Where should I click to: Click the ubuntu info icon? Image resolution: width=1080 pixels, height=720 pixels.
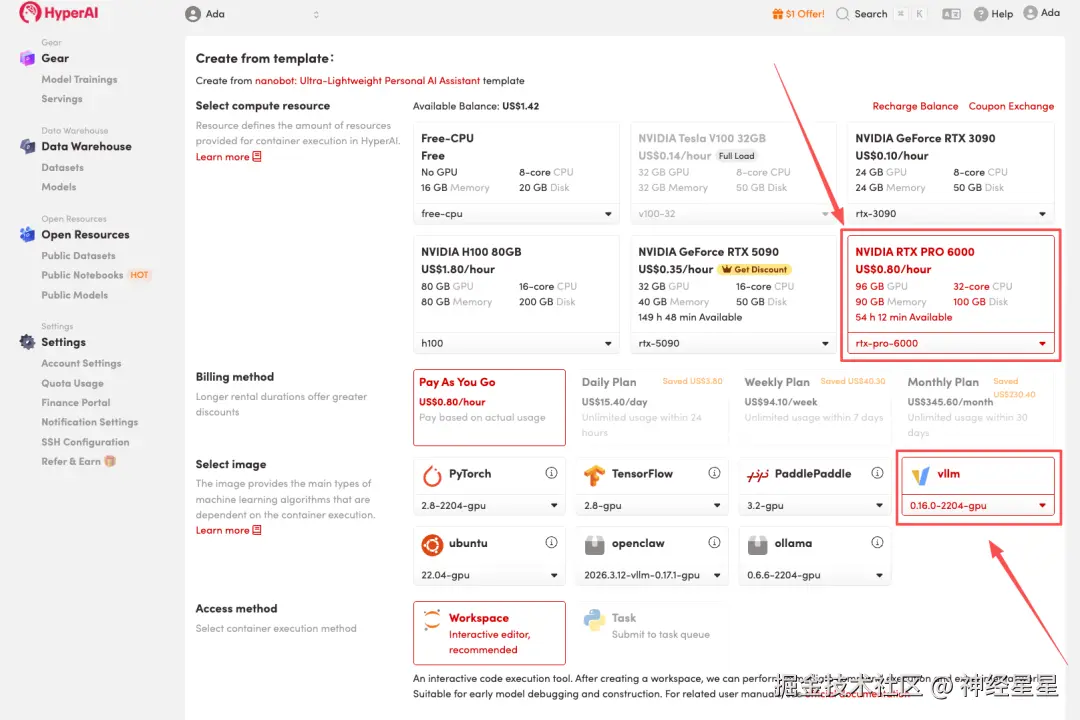(x=551, y=542)
